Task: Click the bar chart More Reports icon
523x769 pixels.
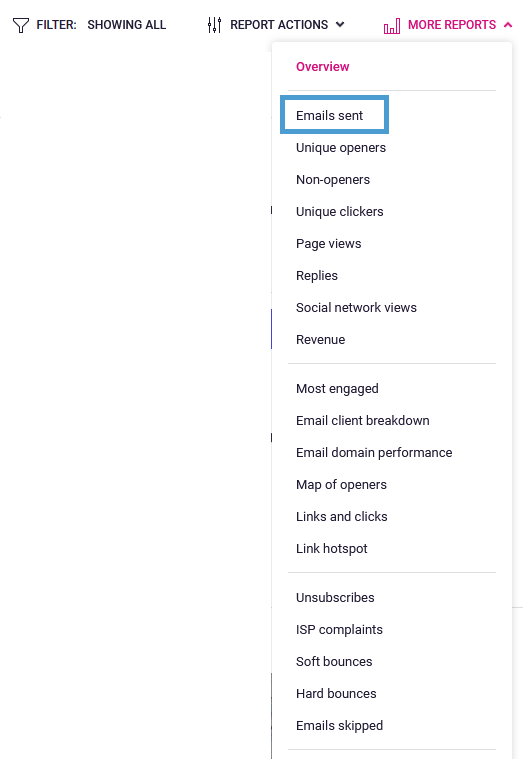Action: pyautogui.click(x=392, y=26)
